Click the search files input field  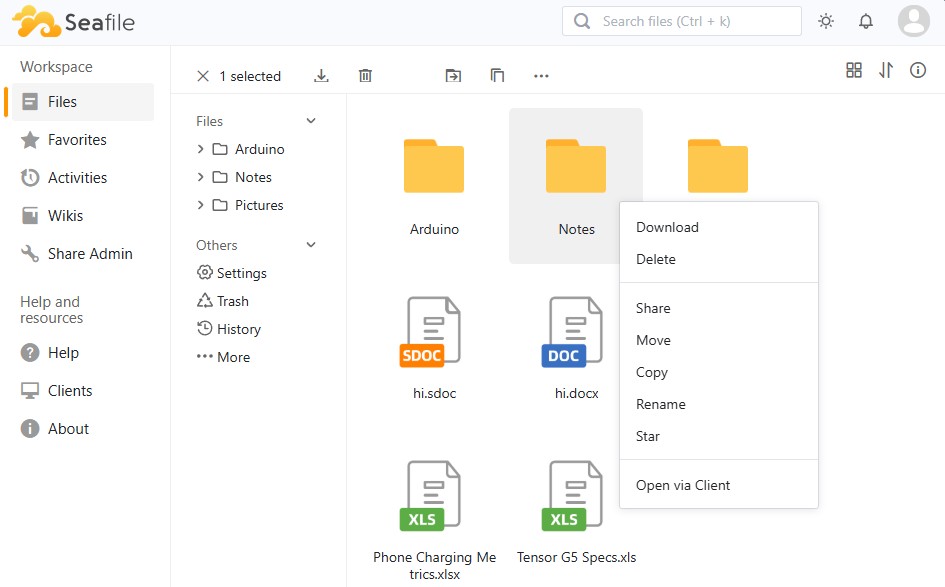(x=681, y=20)
